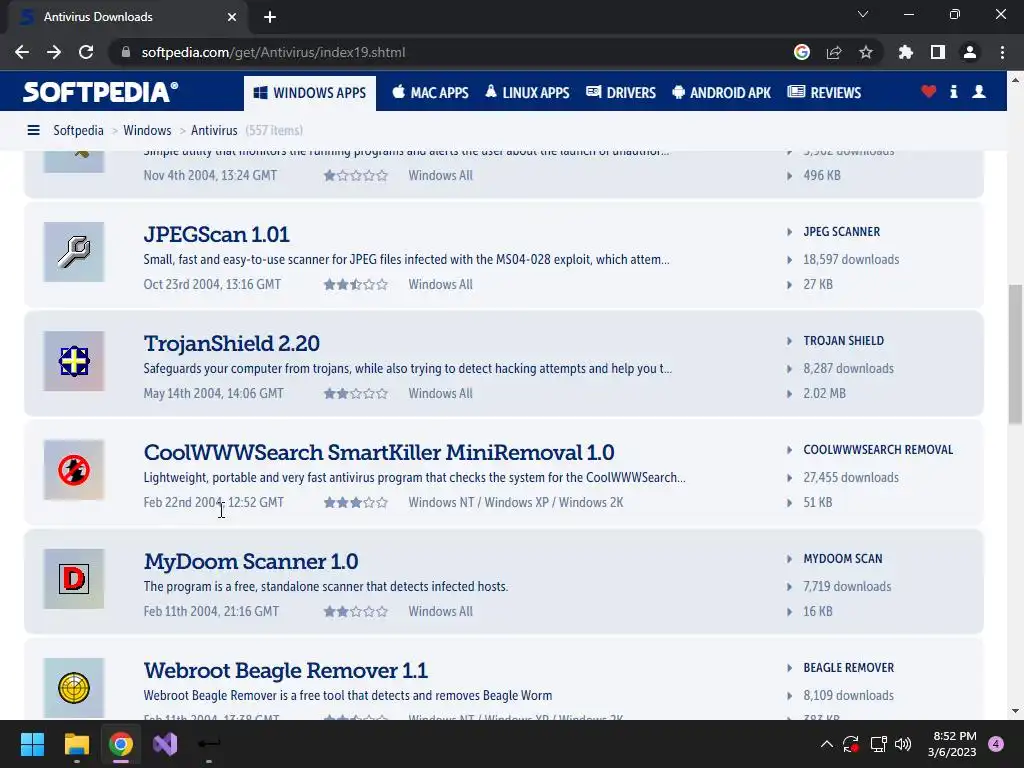The height and width of the screenshot is (768, 1024).
Task: Click the MyDoom Scanner star rating
Action: coord(356,612)
